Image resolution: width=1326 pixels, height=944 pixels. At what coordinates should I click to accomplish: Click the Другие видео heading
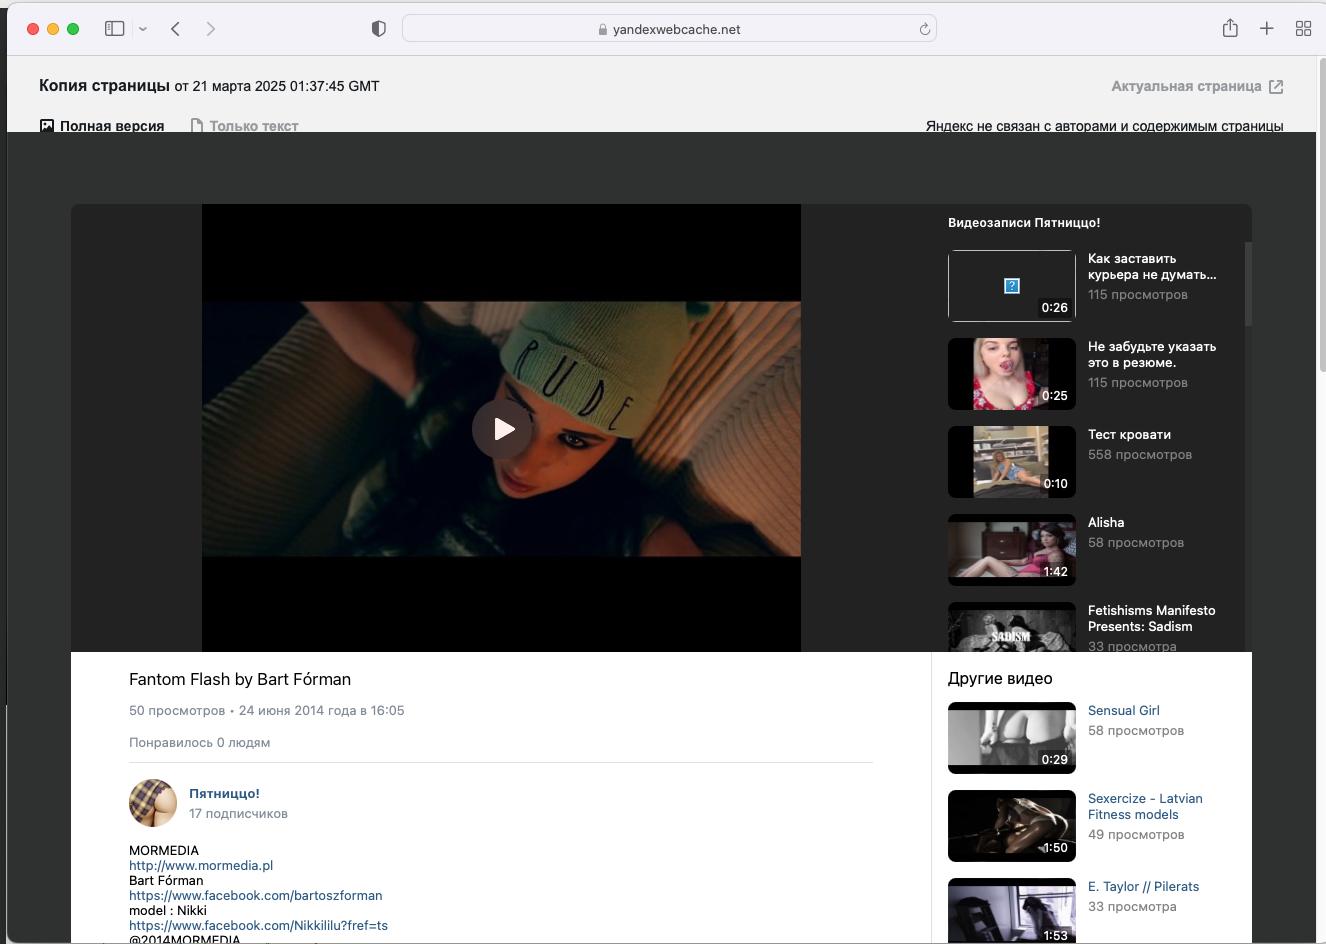coord(1000,678)
